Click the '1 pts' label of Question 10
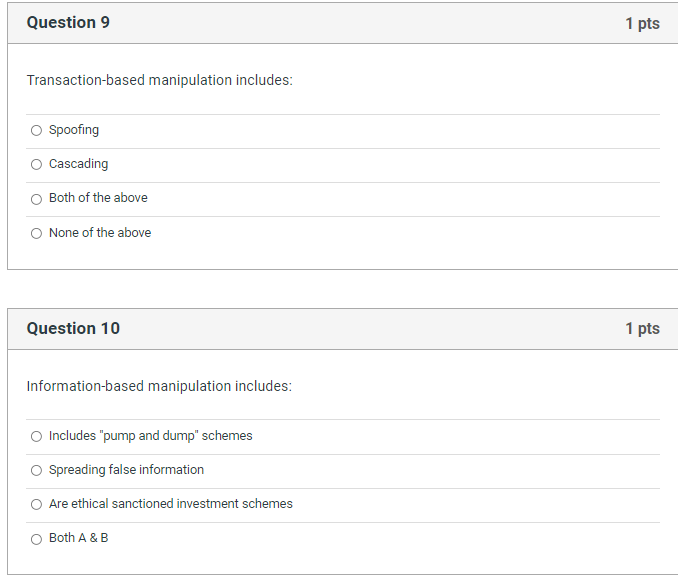 (x=643, y=329)
